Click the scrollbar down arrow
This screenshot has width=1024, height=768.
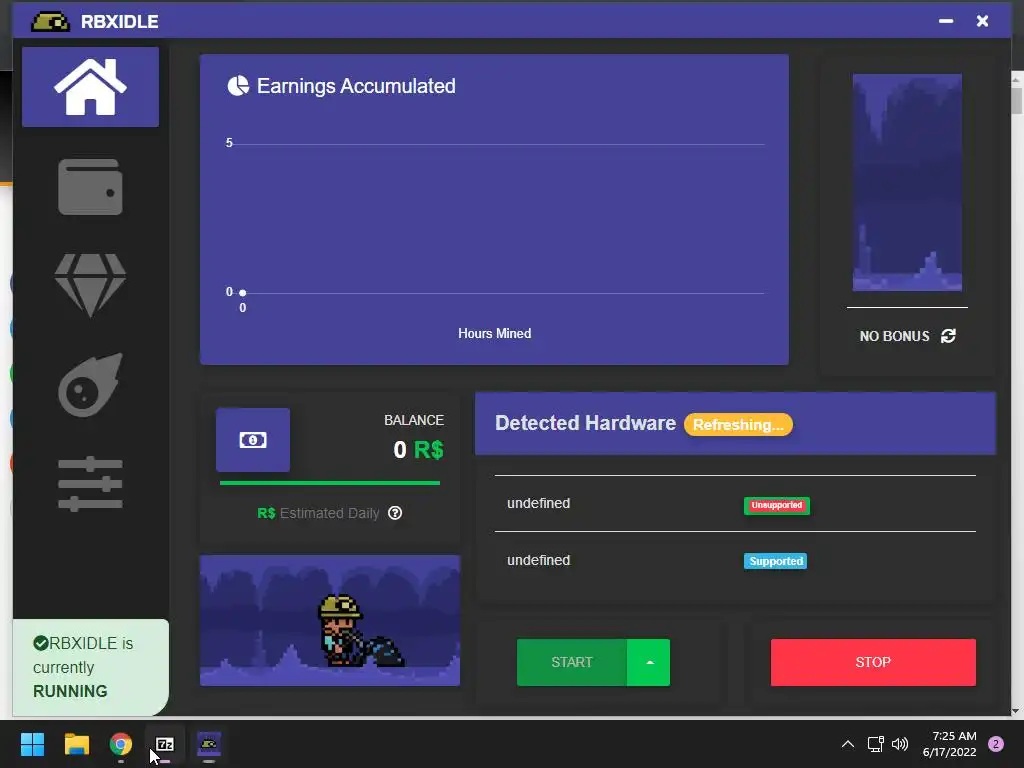click(x=1016, y=711)
